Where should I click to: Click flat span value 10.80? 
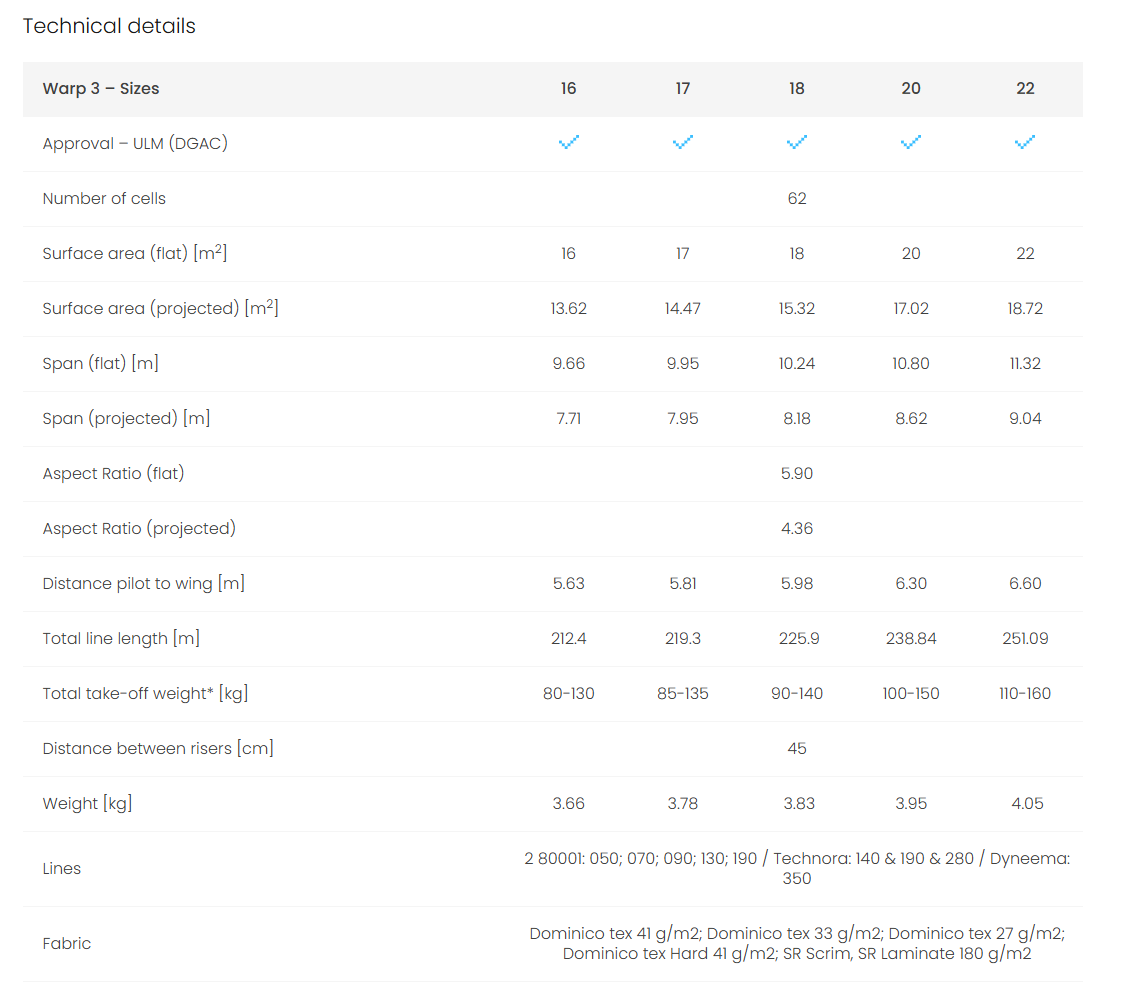click(911, 364)
